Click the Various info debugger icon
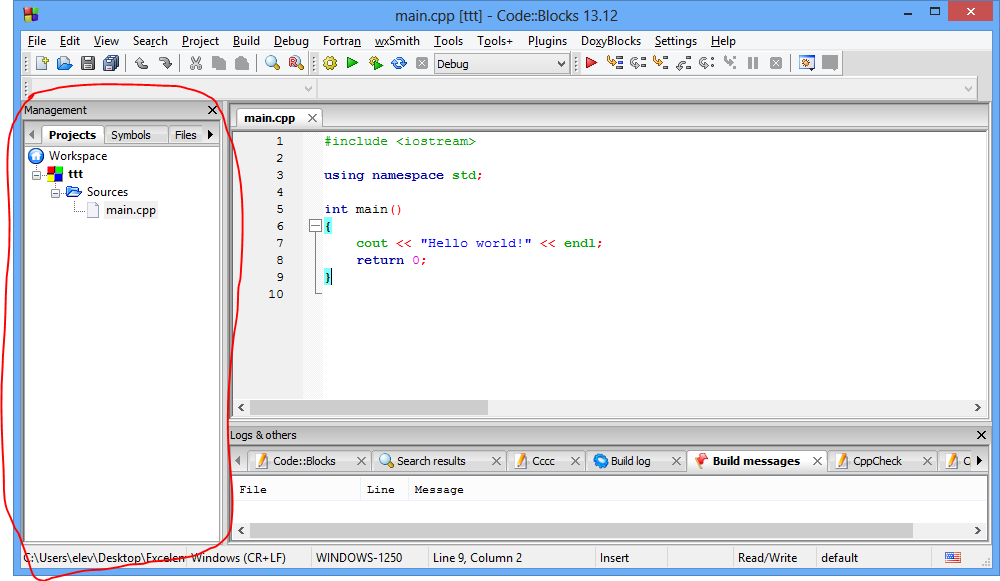Image resolution: width=1000 pixels, height=581 pixels. coord(830,63)
